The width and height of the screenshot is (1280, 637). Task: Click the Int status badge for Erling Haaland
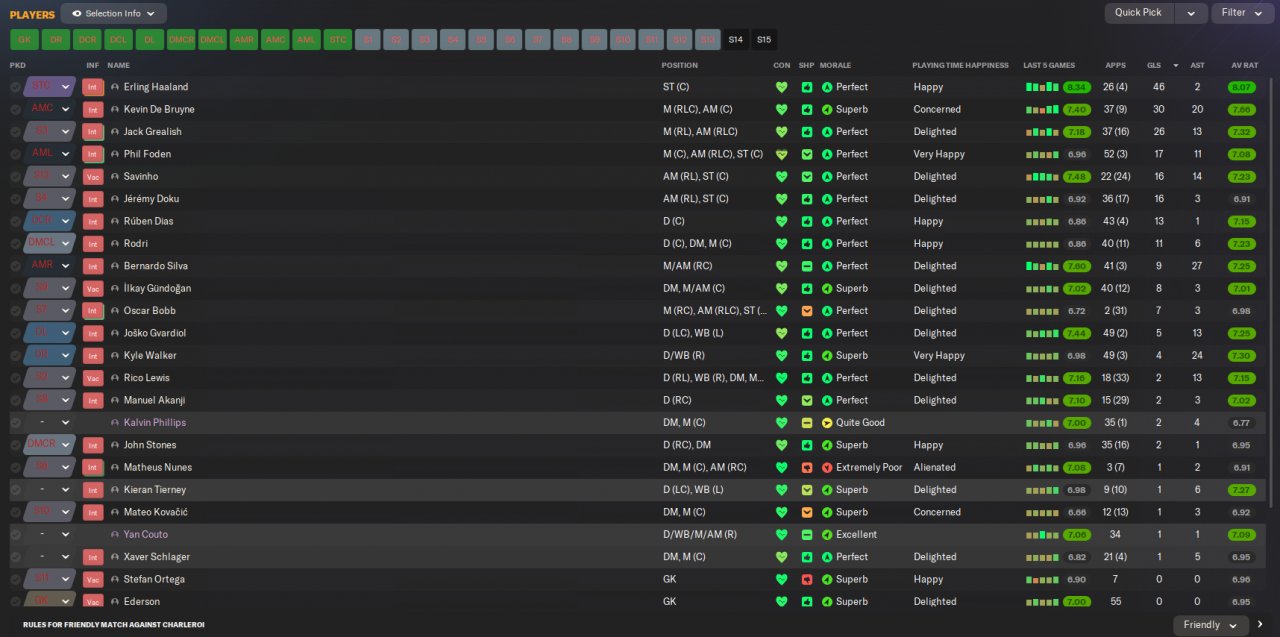[x=93, y=87]
